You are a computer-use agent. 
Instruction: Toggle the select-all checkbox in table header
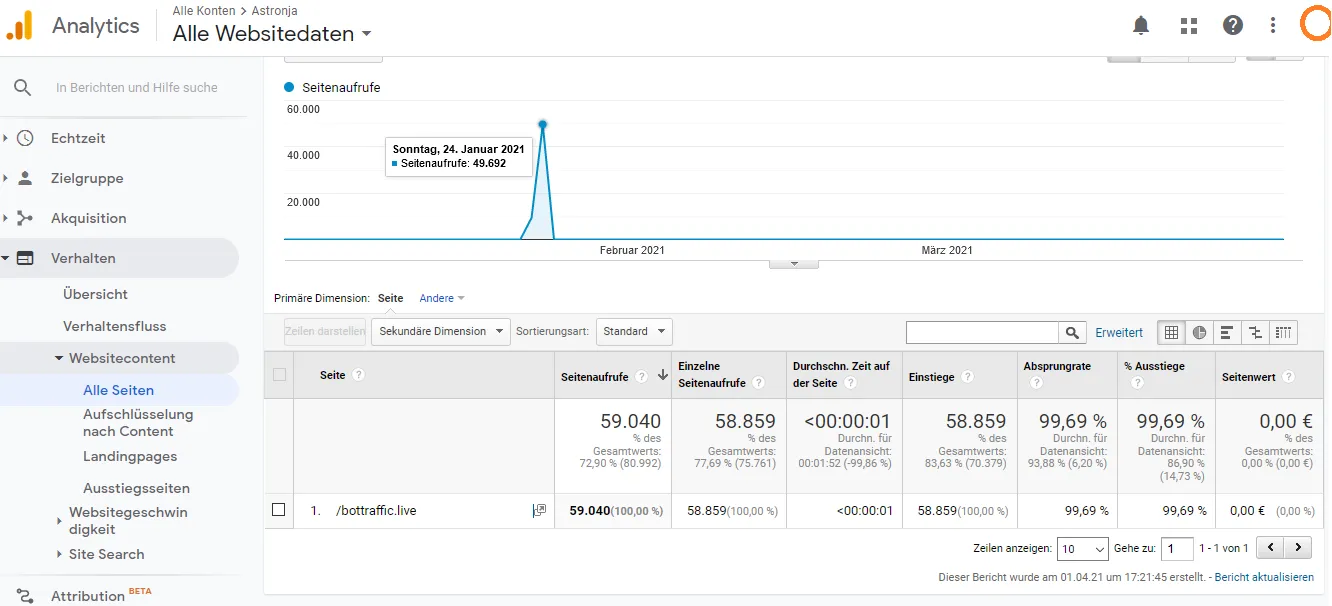pos(279,375)
